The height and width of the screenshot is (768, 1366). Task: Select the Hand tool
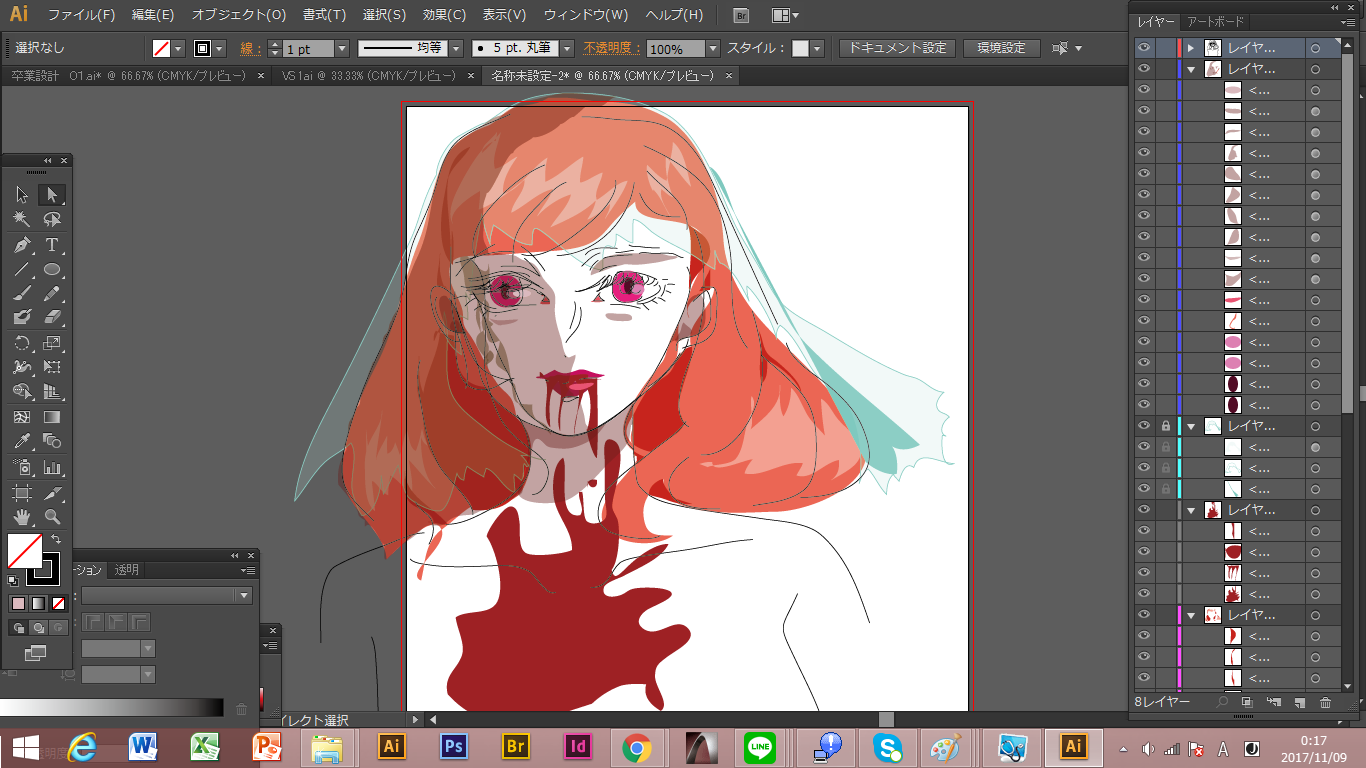[22, 517]
